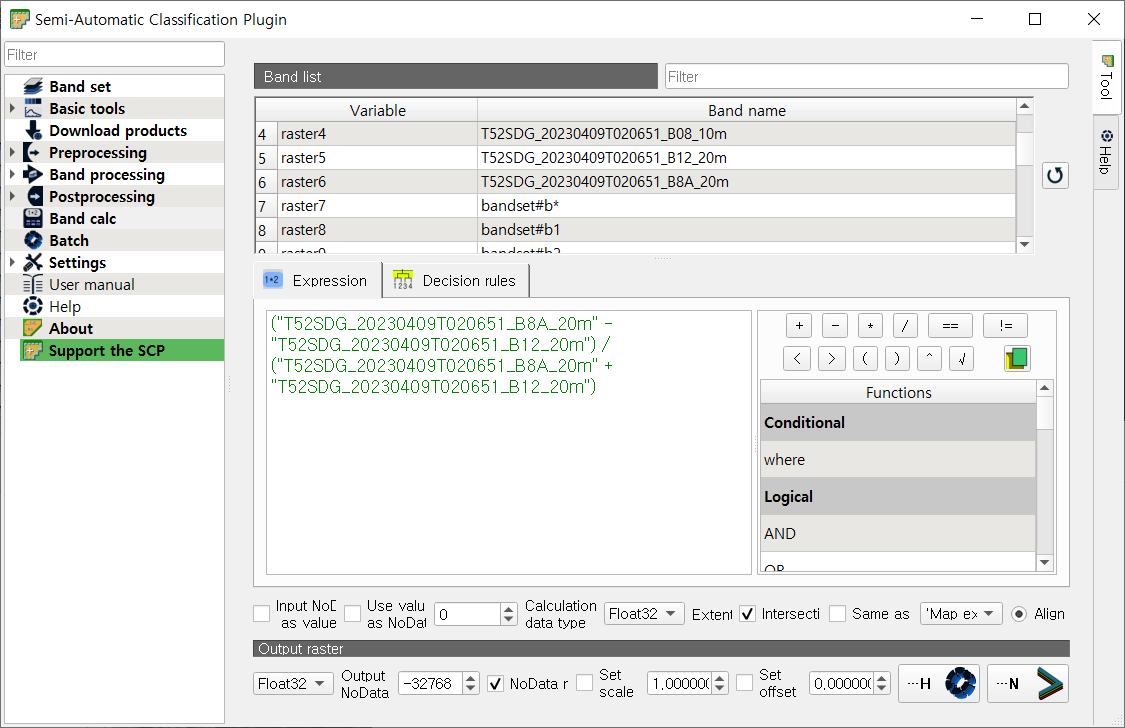Switch to Expression tab
Screen dimensions: 1125x728
(316, 280)
